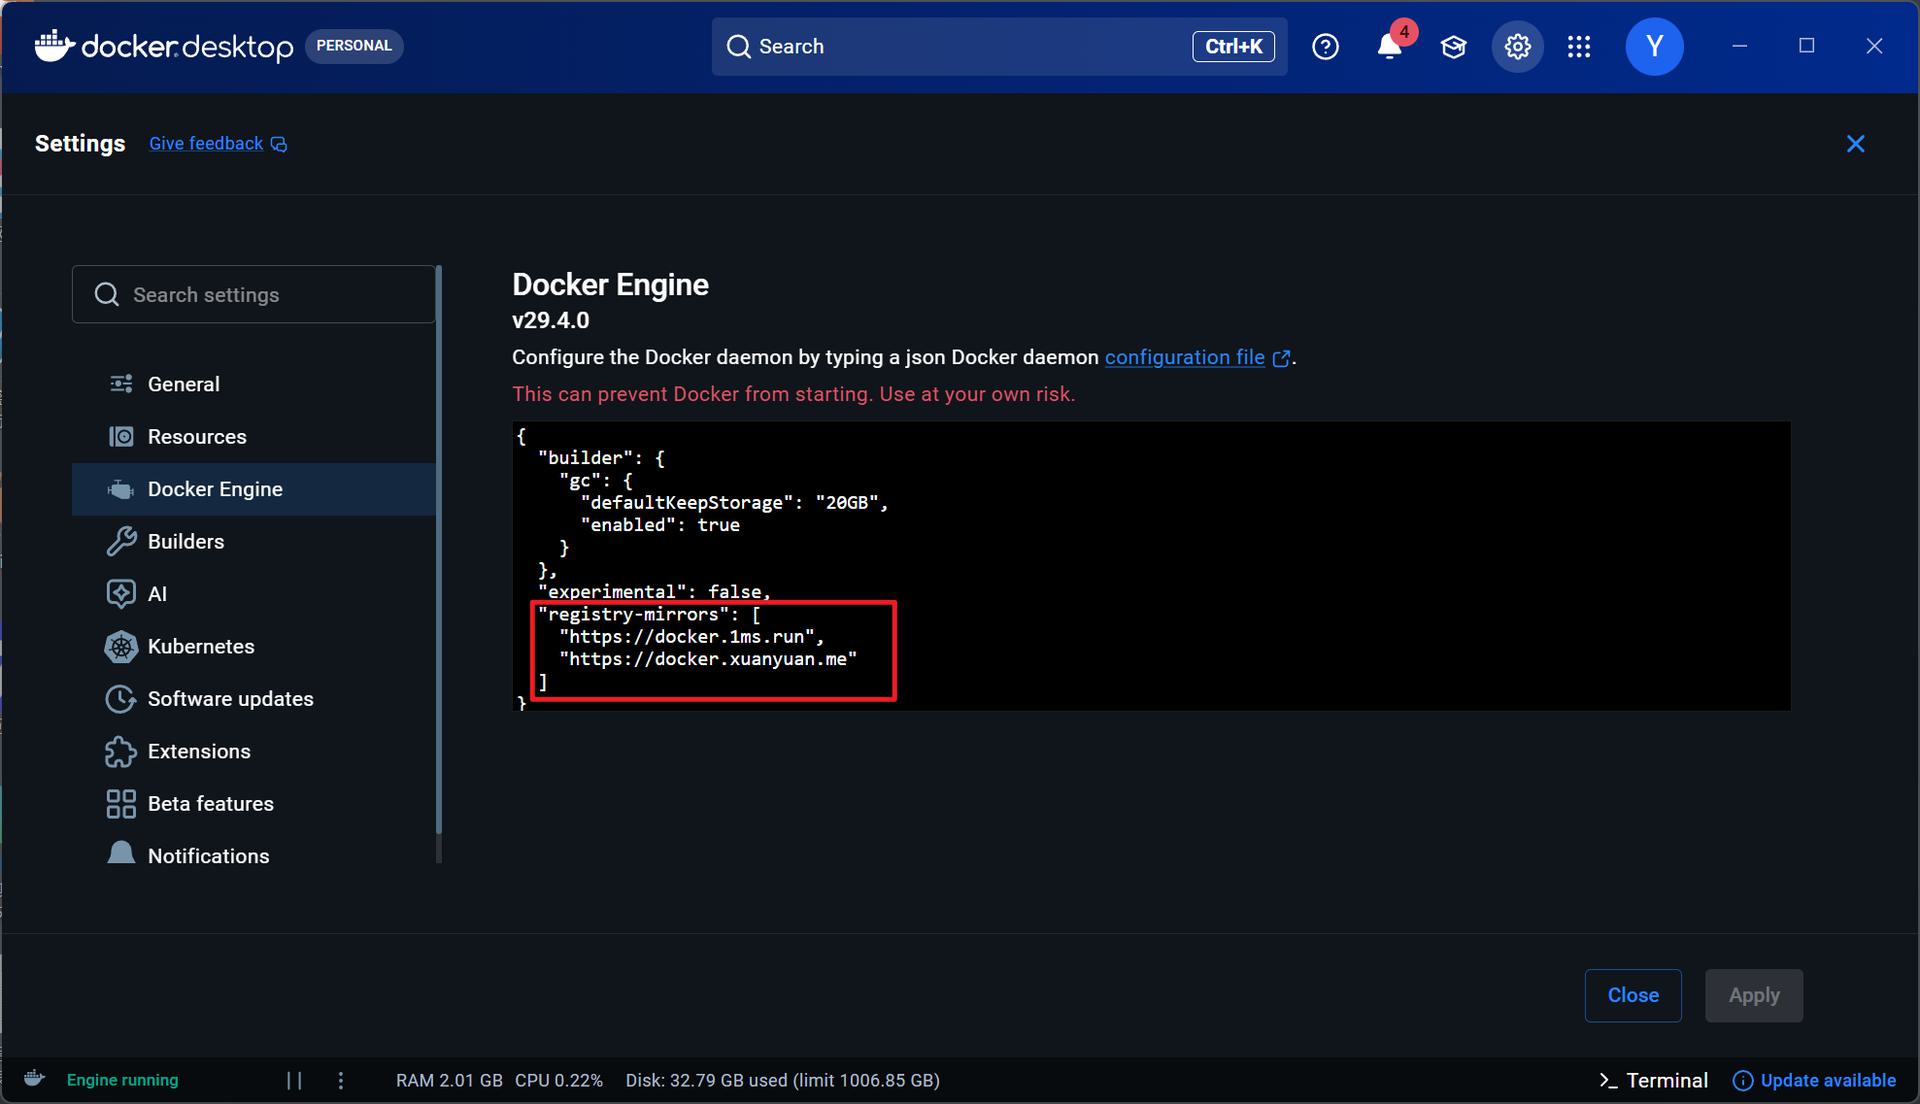Image resolution: width=1920 pixels, height=1104 pixels.
Task: Click the Apply button
Action: [1754, 995]
